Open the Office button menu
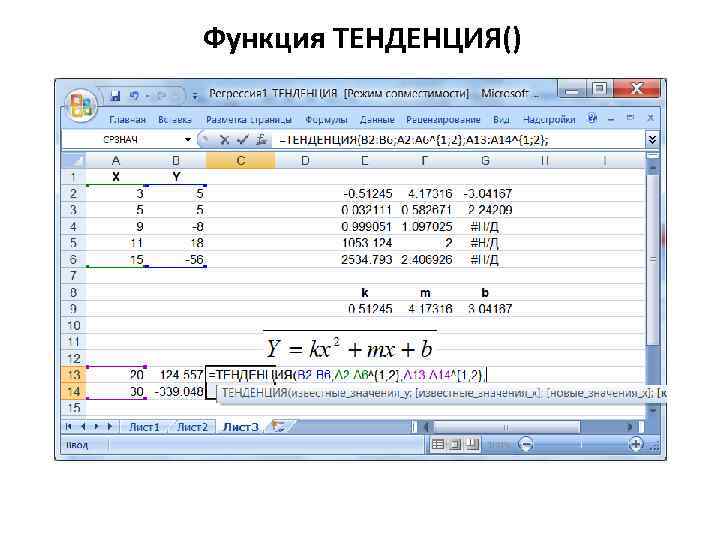720x540 pixels. [x=81, y=105]
